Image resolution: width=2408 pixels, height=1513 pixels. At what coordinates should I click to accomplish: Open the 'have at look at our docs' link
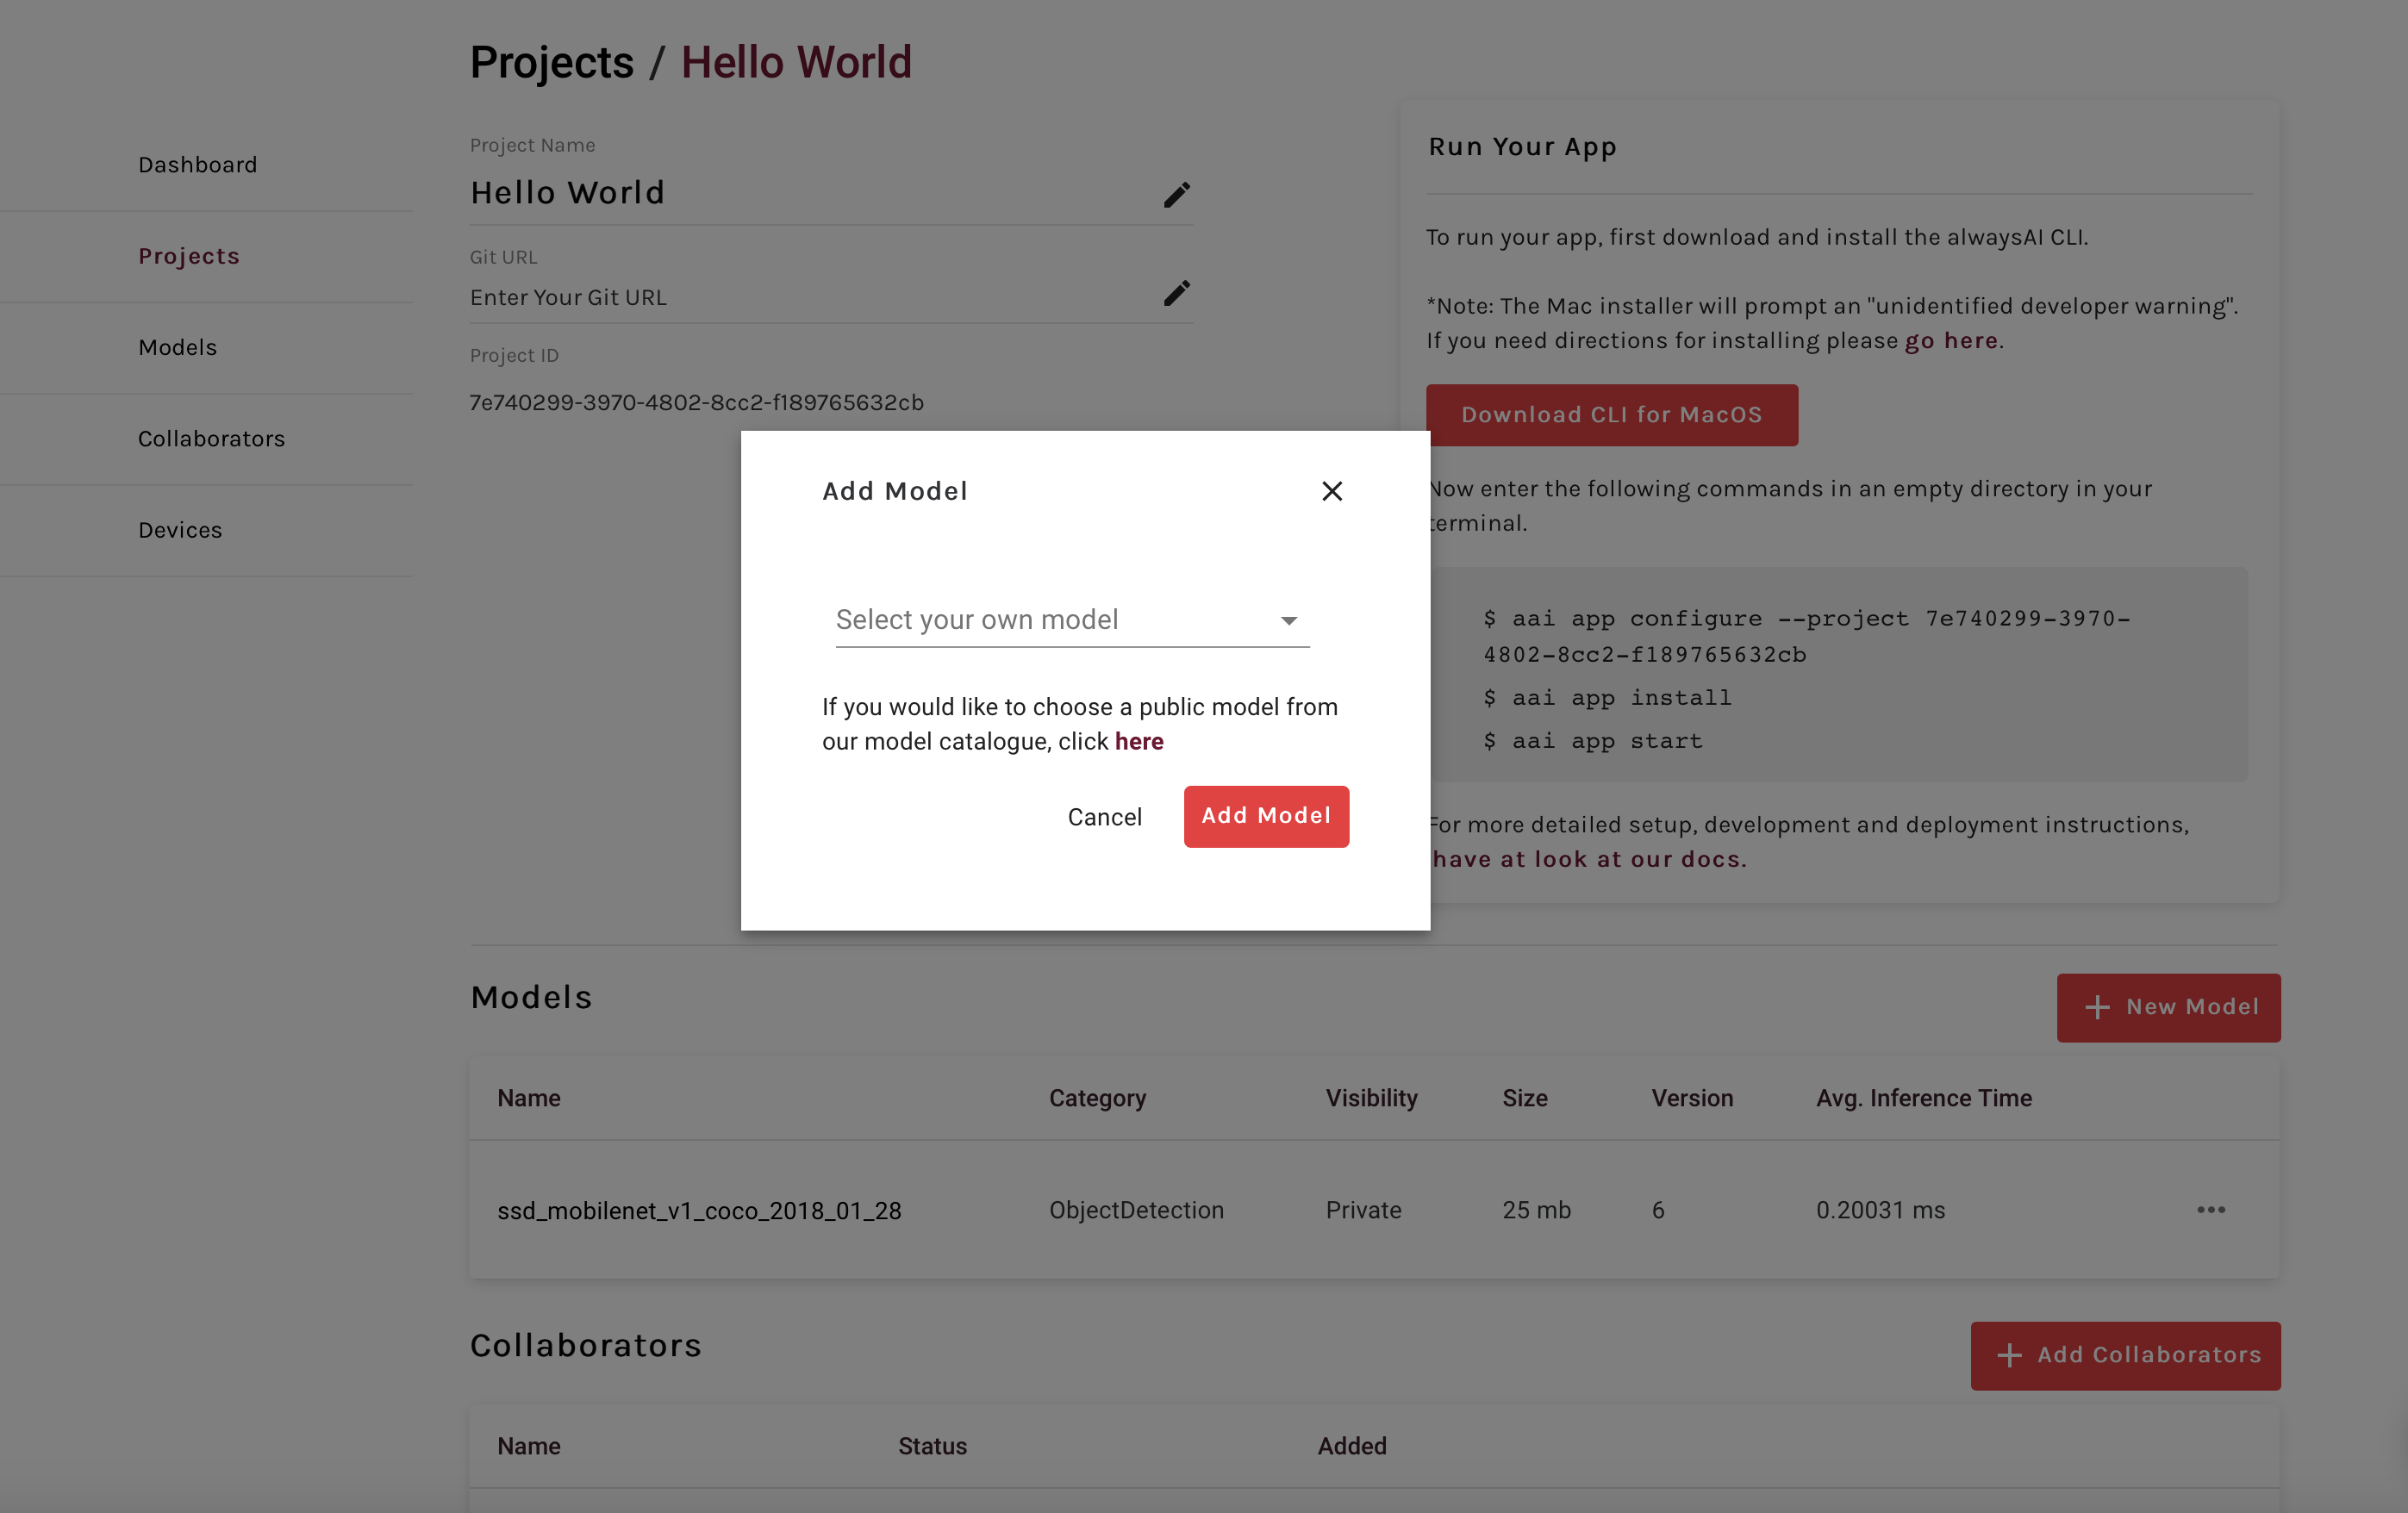pyautogui.click(x=1588, y=859)
